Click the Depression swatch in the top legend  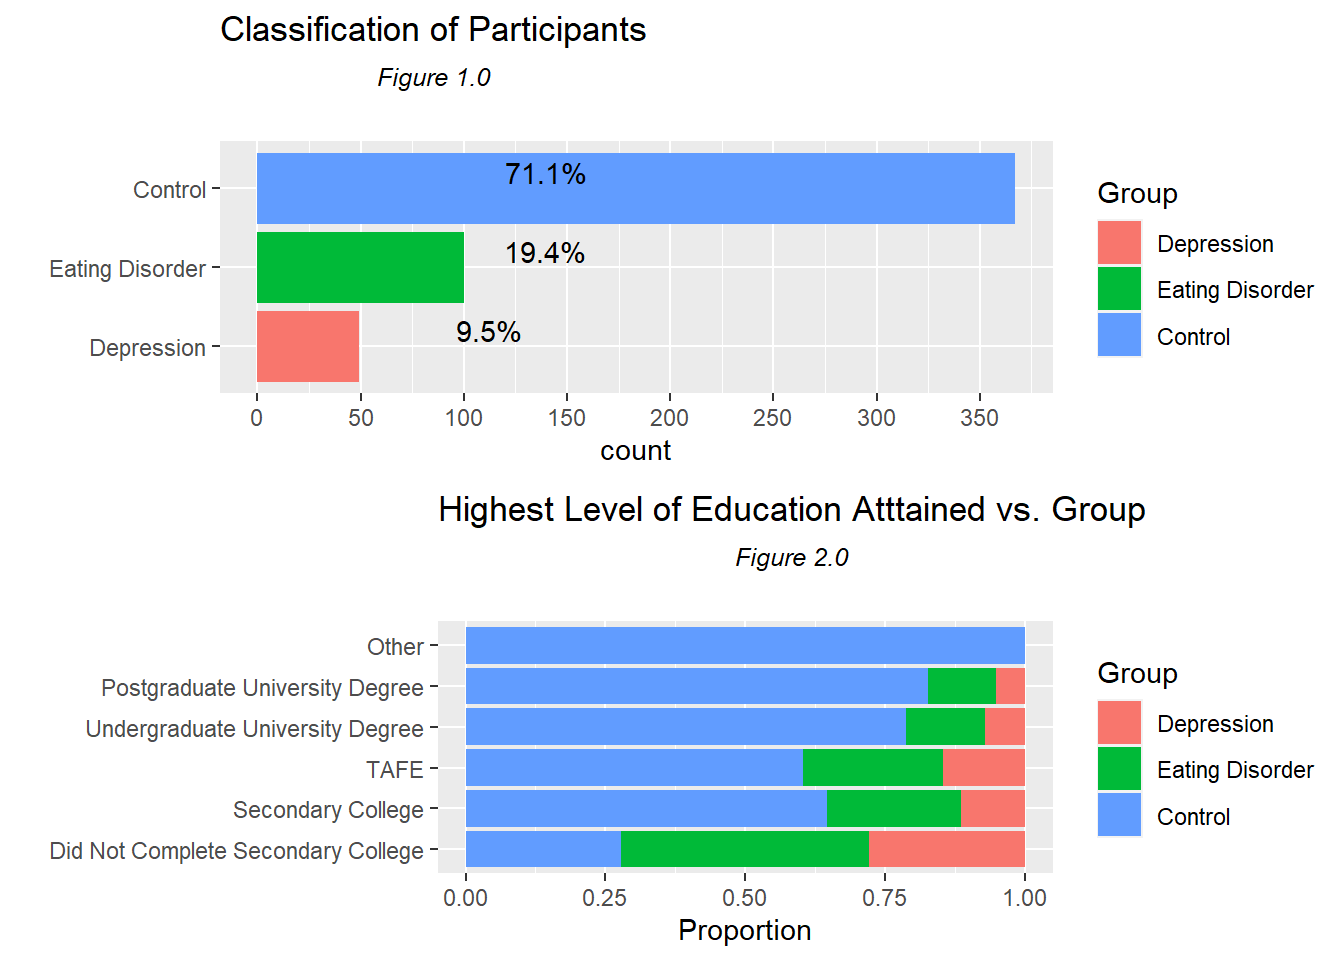(x=1119, y=243)
